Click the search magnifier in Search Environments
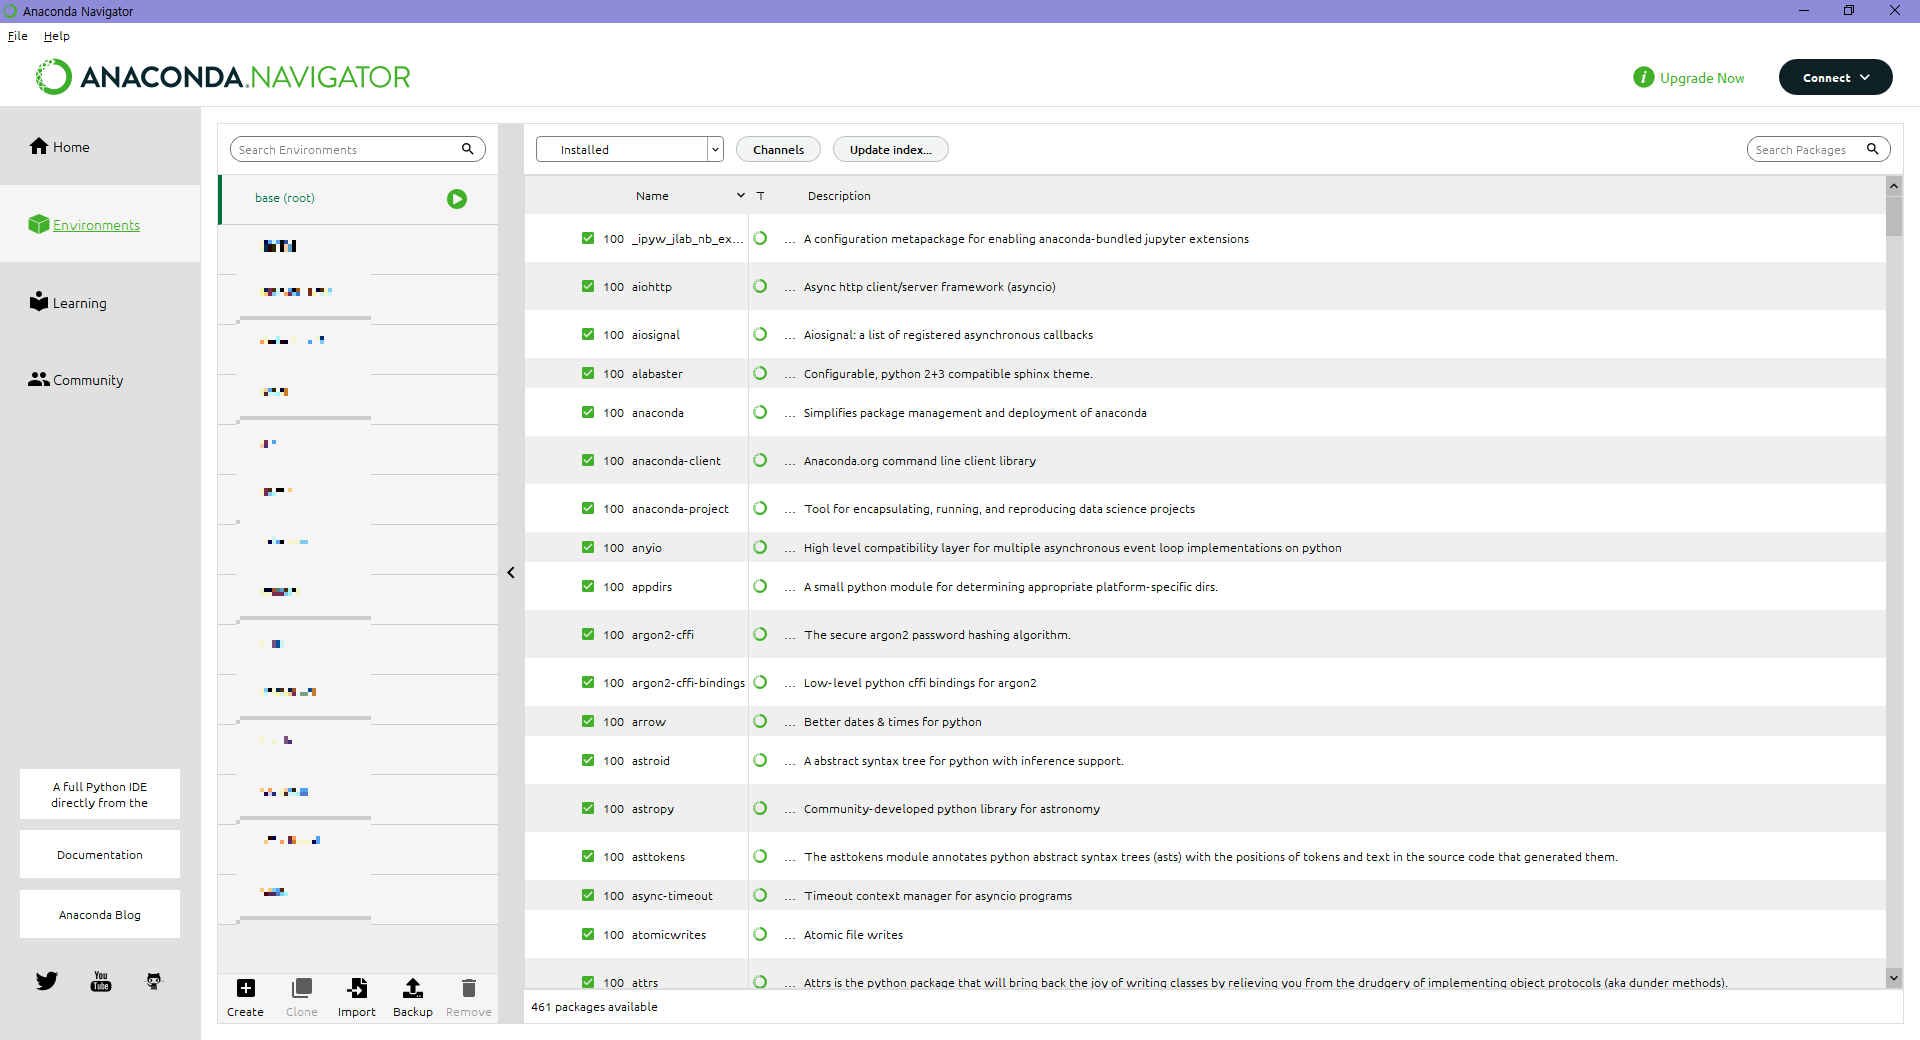 pyautogui.click(x=467, y=149)
